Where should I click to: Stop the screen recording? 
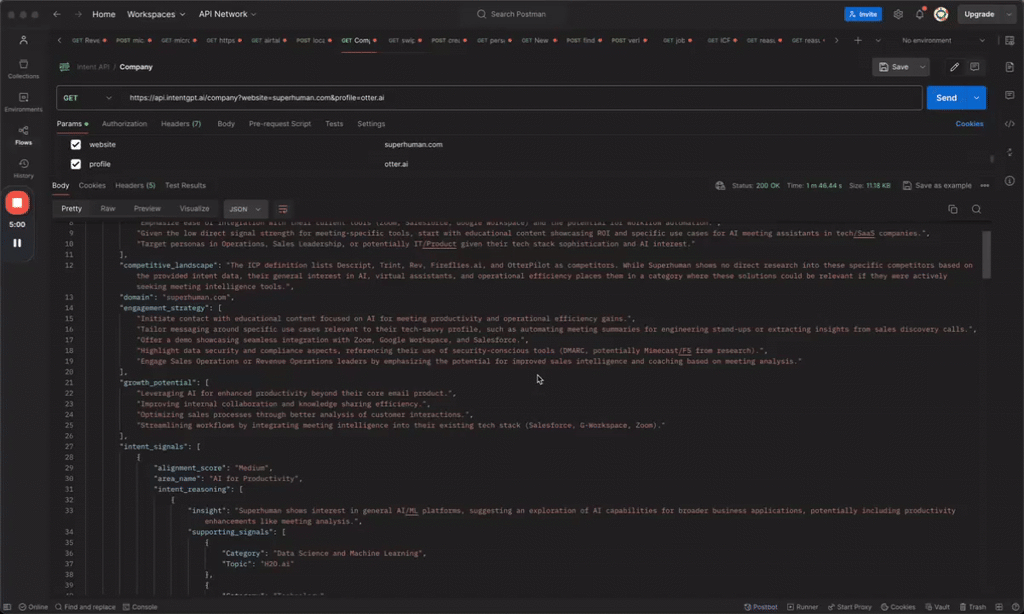click(17, 203)
